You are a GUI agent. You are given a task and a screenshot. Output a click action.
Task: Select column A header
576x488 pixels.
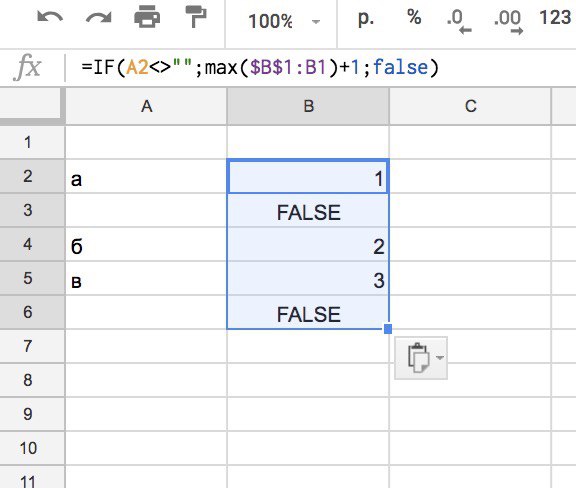coord(146,106)
